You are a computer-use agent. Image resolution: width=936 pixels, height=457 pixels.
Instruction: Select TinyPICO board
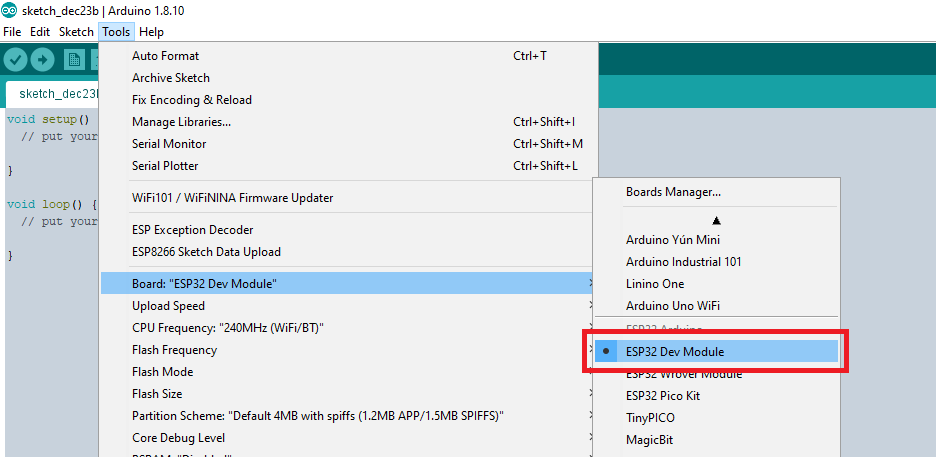(716, 418)
